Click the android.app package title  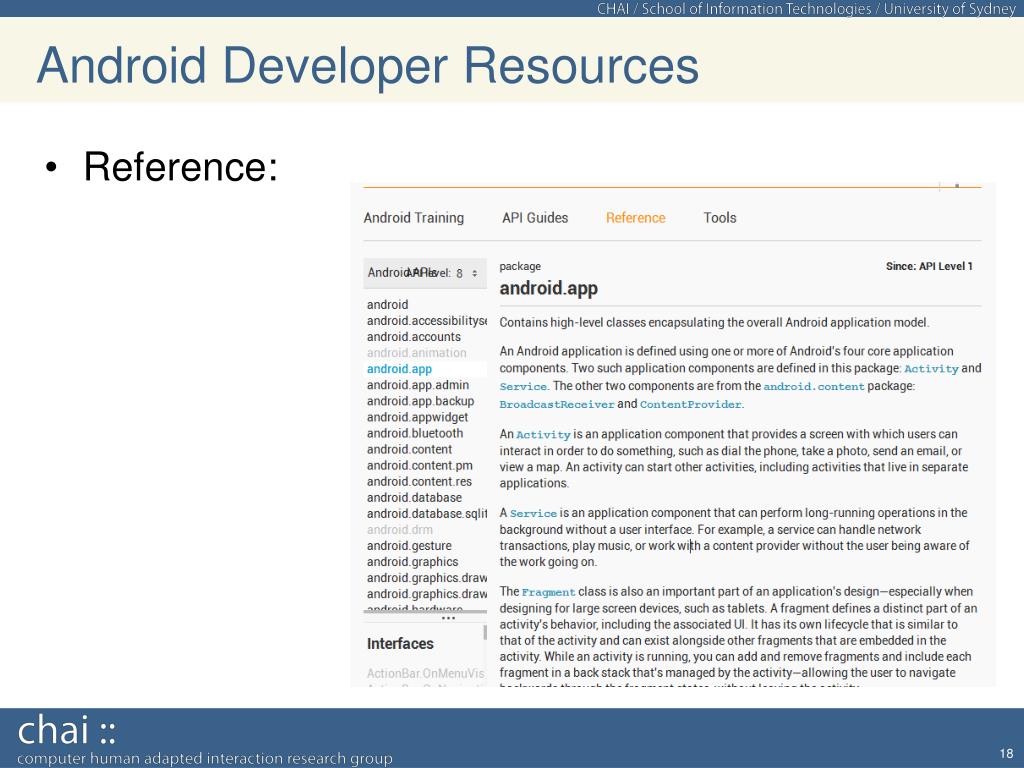pos(549,289)
